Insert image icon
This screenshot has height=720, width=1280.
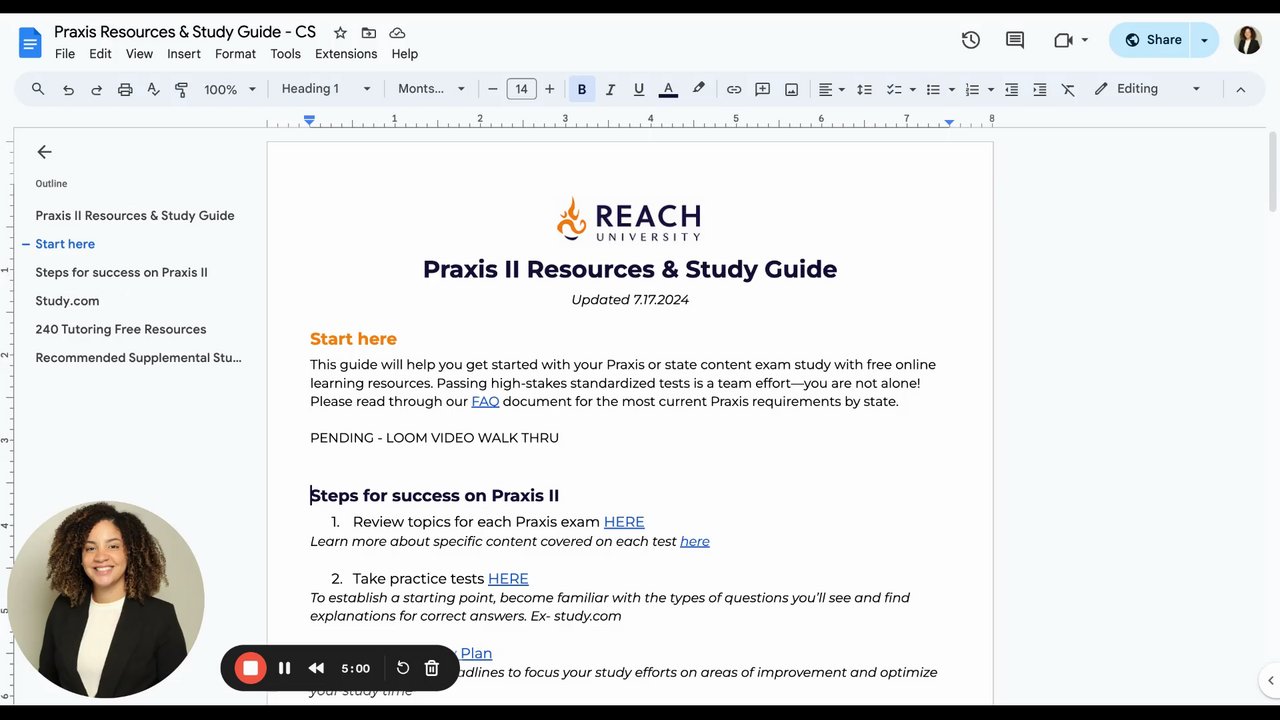click(792, 89)
